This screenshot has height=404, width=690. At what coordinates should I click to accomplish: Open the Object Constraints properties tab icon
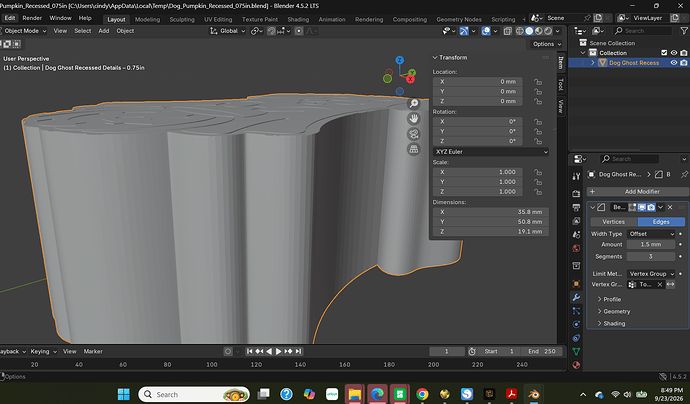coord(576,338)
